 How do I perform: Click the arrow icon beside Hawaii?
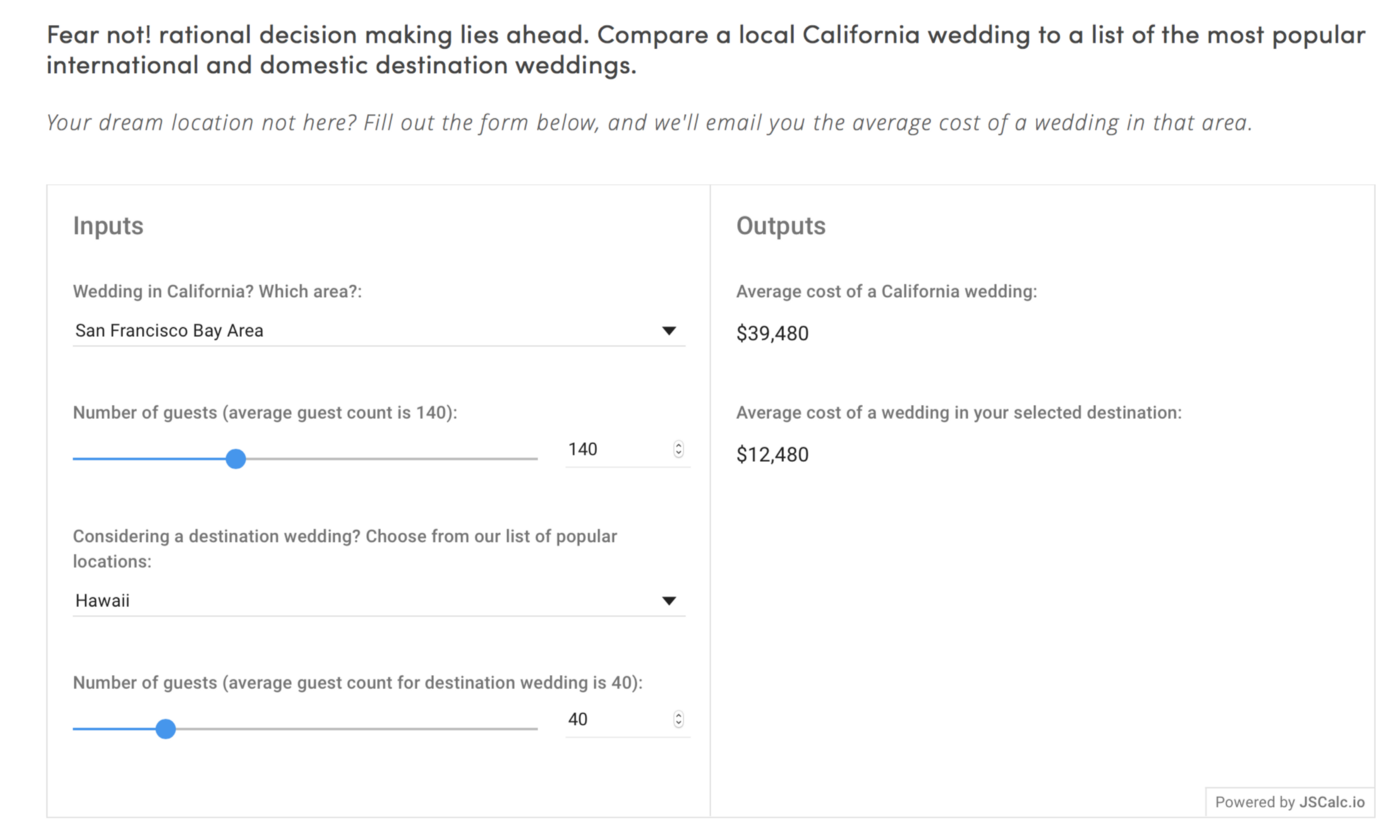tap(669, 601)
